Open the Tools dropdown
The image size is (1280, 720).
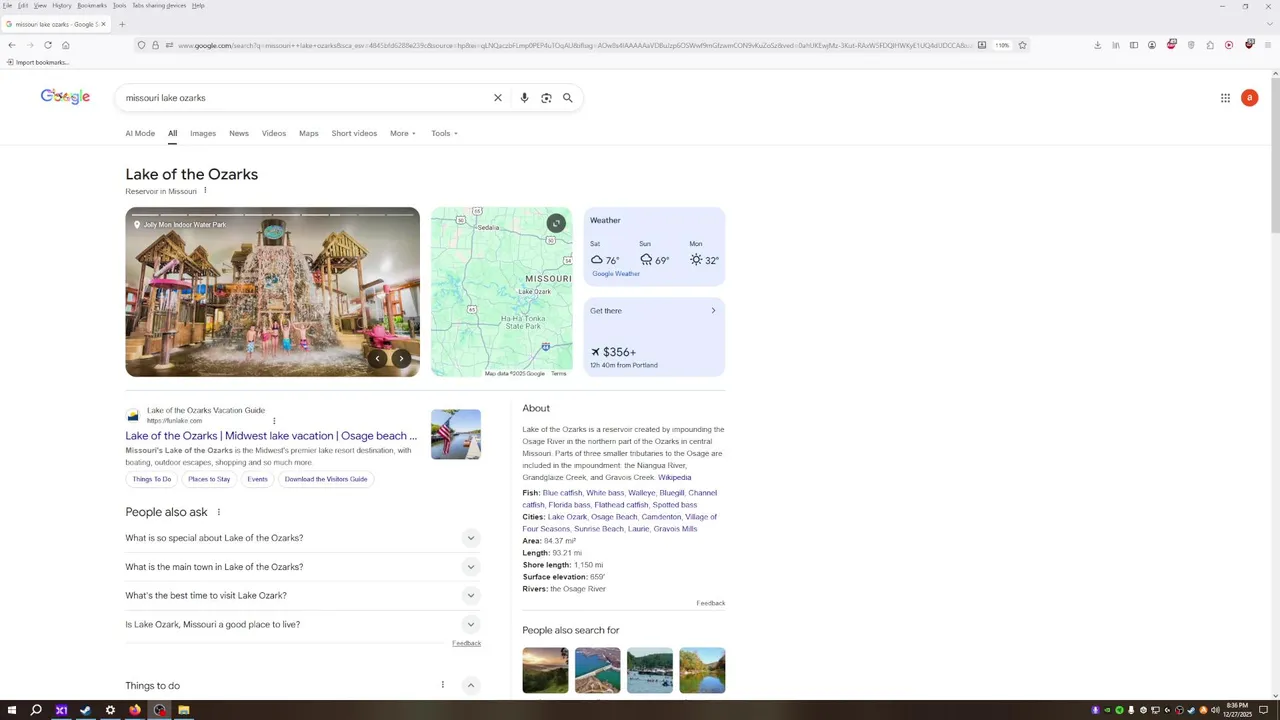click(444, 133)
